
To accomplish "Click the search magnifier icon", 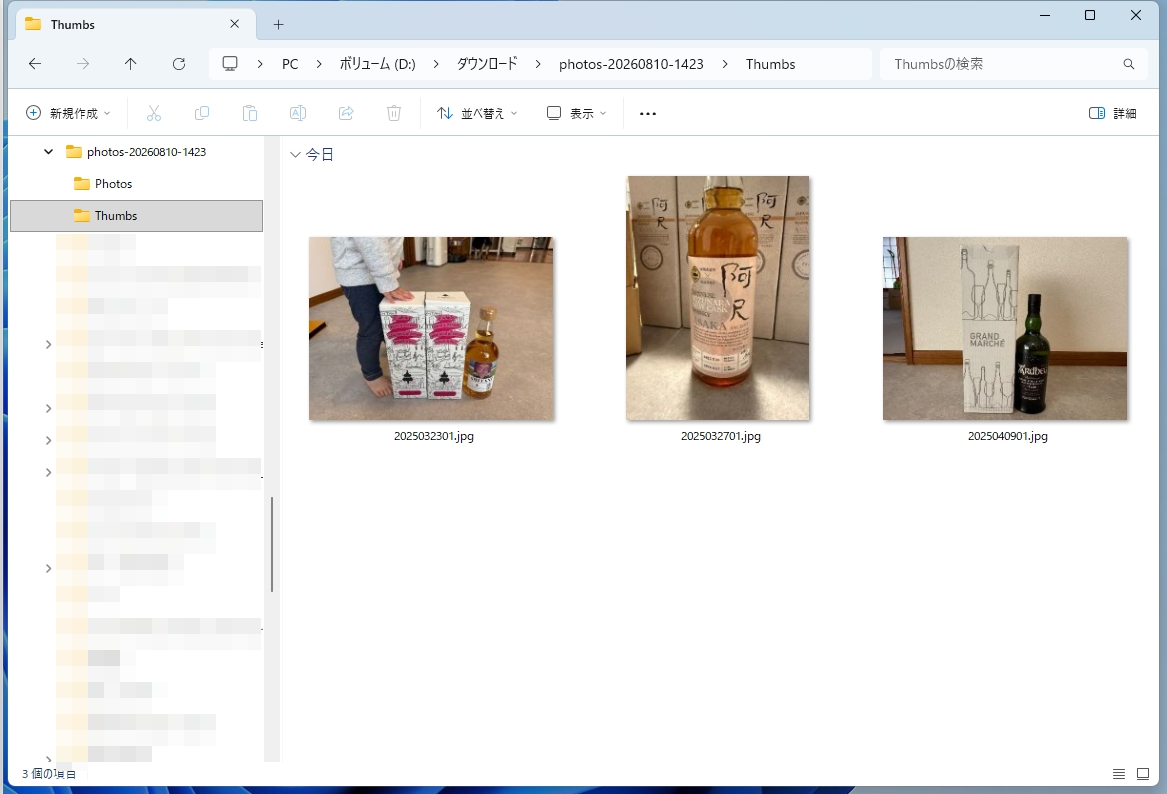I will pos(1128,64).
